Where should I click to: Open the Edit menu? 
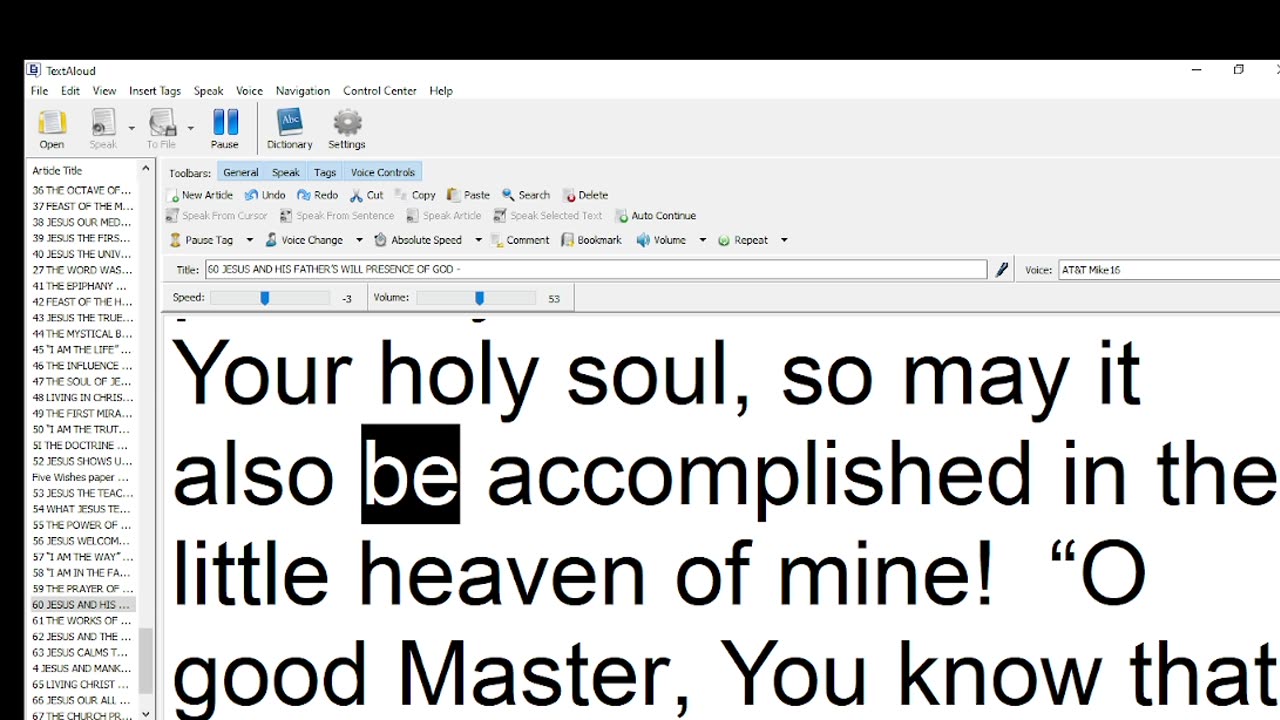point(70,91)
